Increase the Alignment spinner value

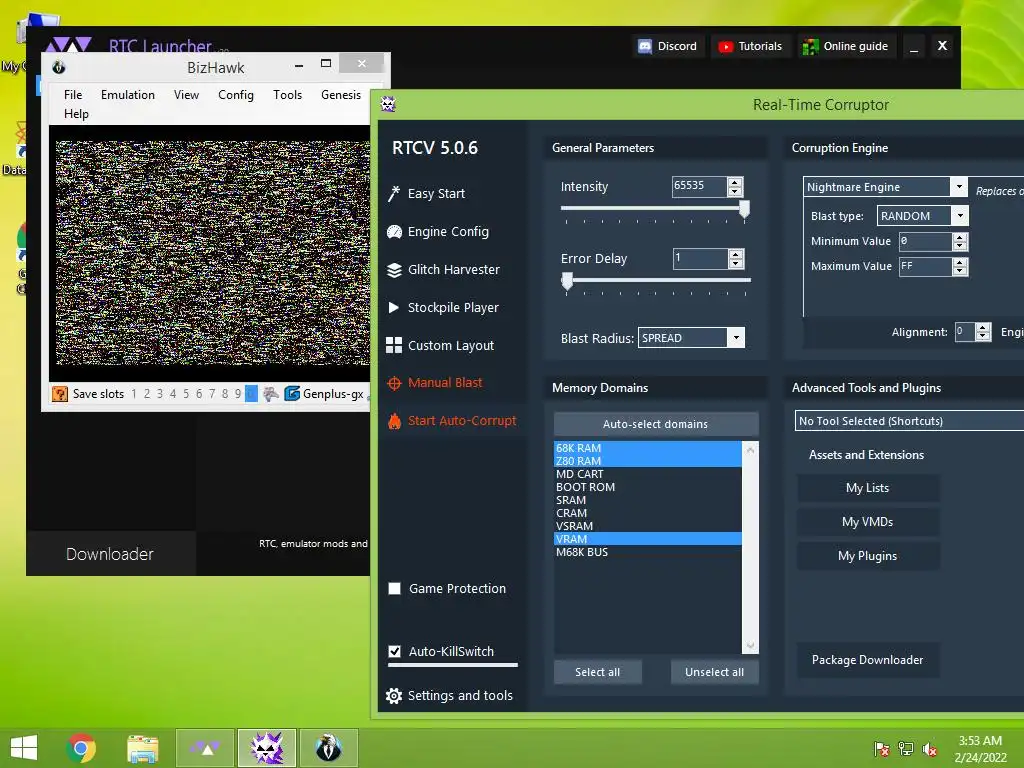[x=983, y=328]
